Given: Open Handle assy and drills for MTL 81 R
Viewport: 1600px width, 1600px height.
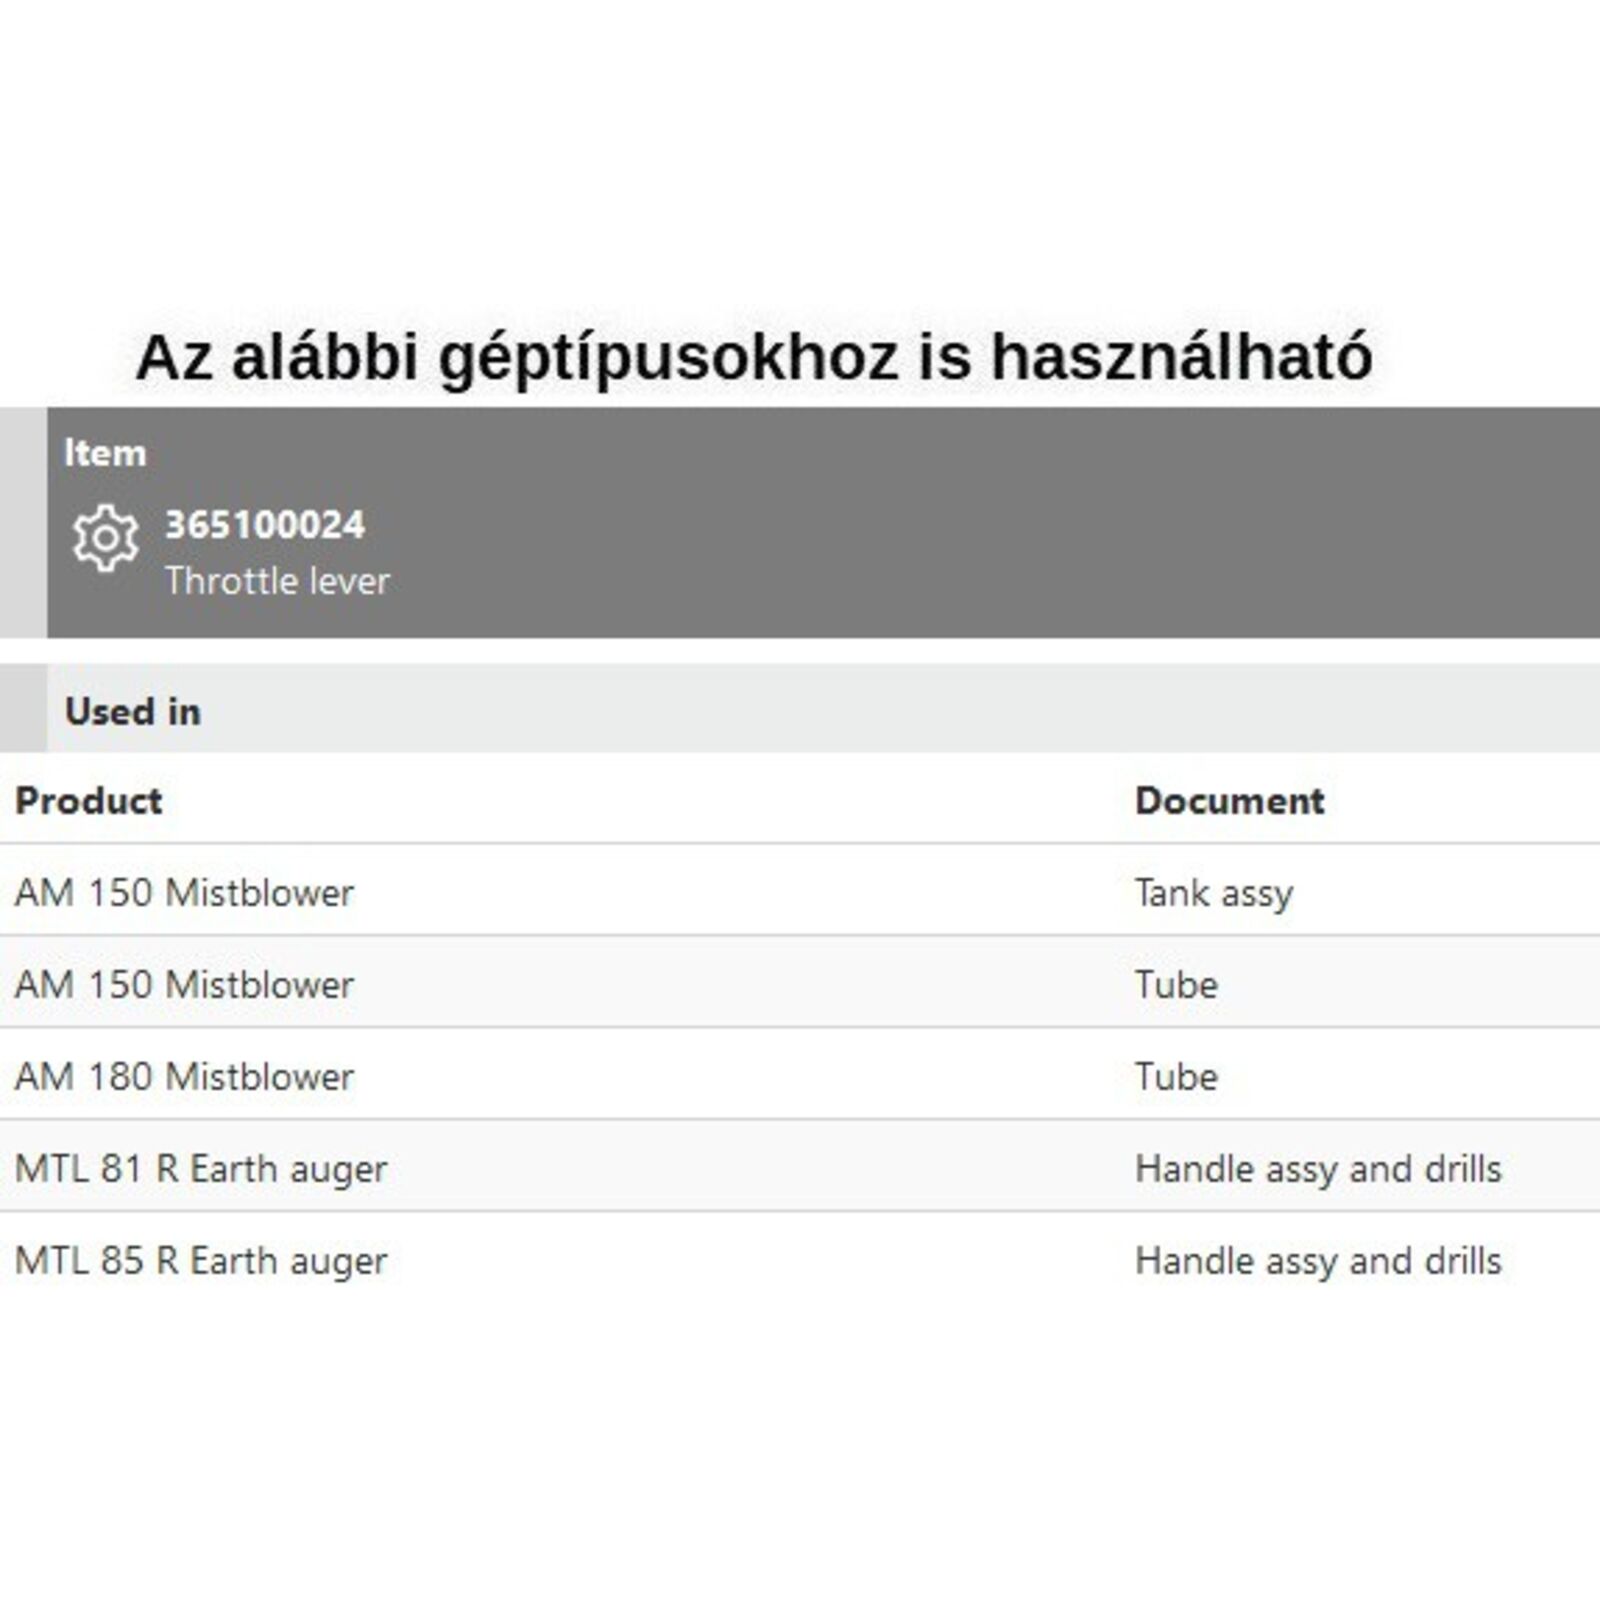Looking at the screenshot, I should (x=1318, y=1169).
